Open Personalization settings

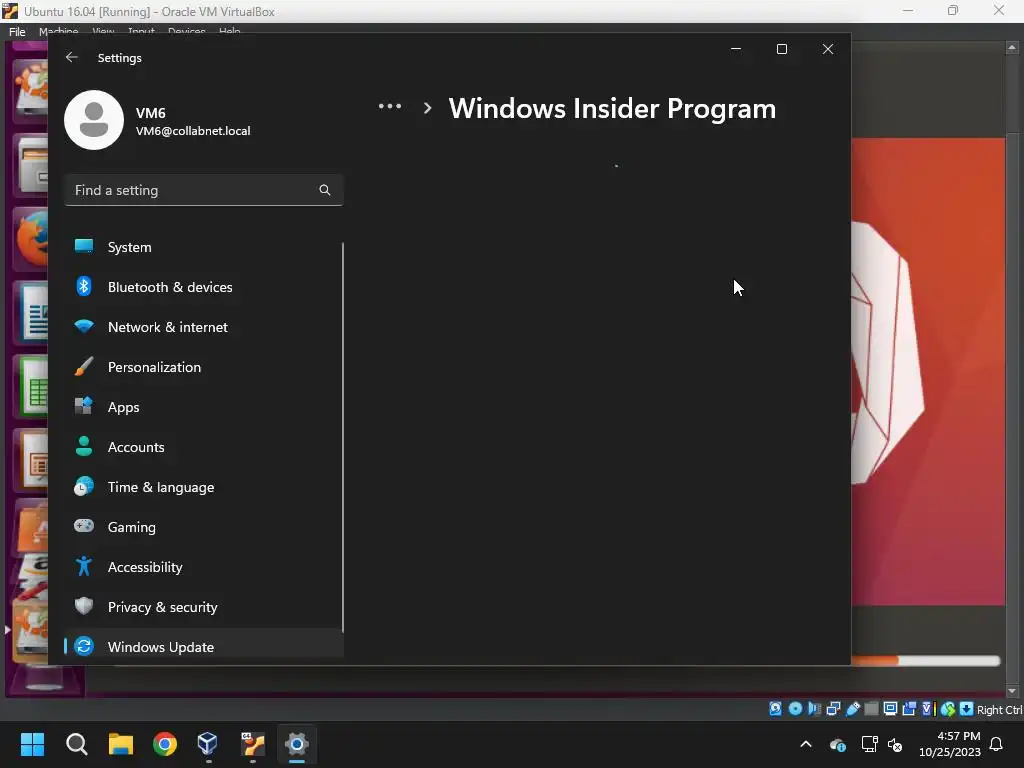click(204, 367)
